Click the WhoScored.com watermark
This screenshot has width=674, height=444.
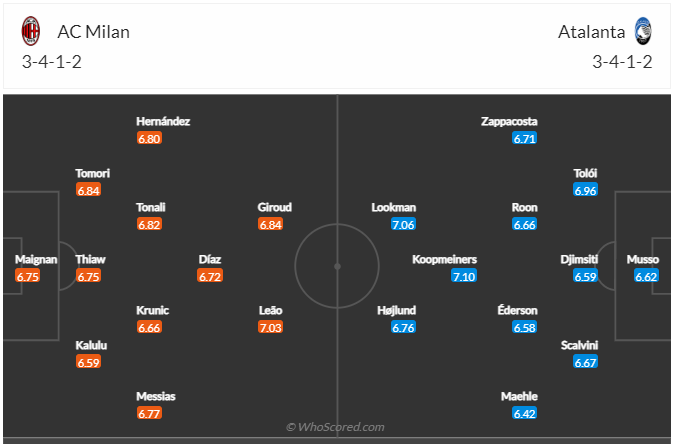point(336,427)
